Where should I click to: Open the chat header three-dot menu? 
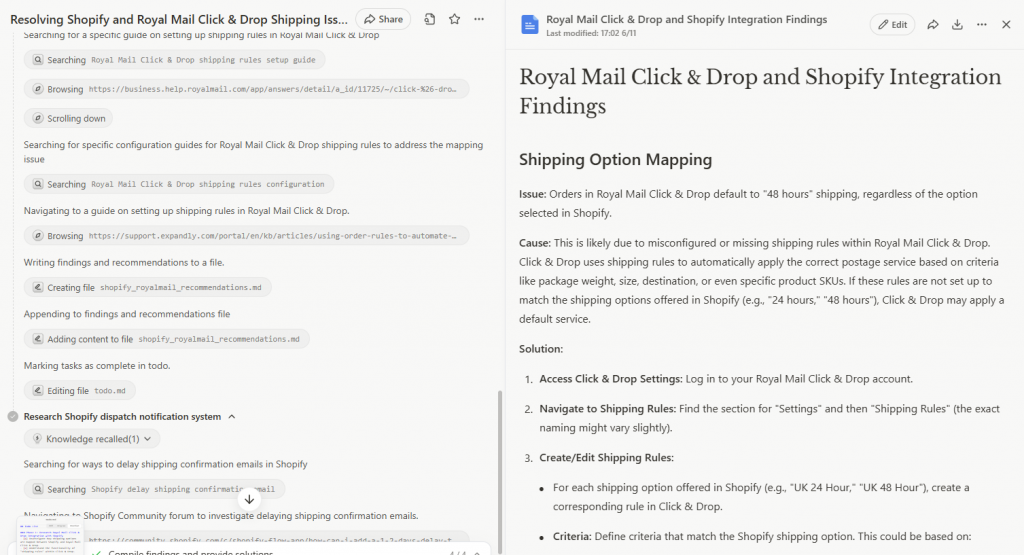(480, 19)
